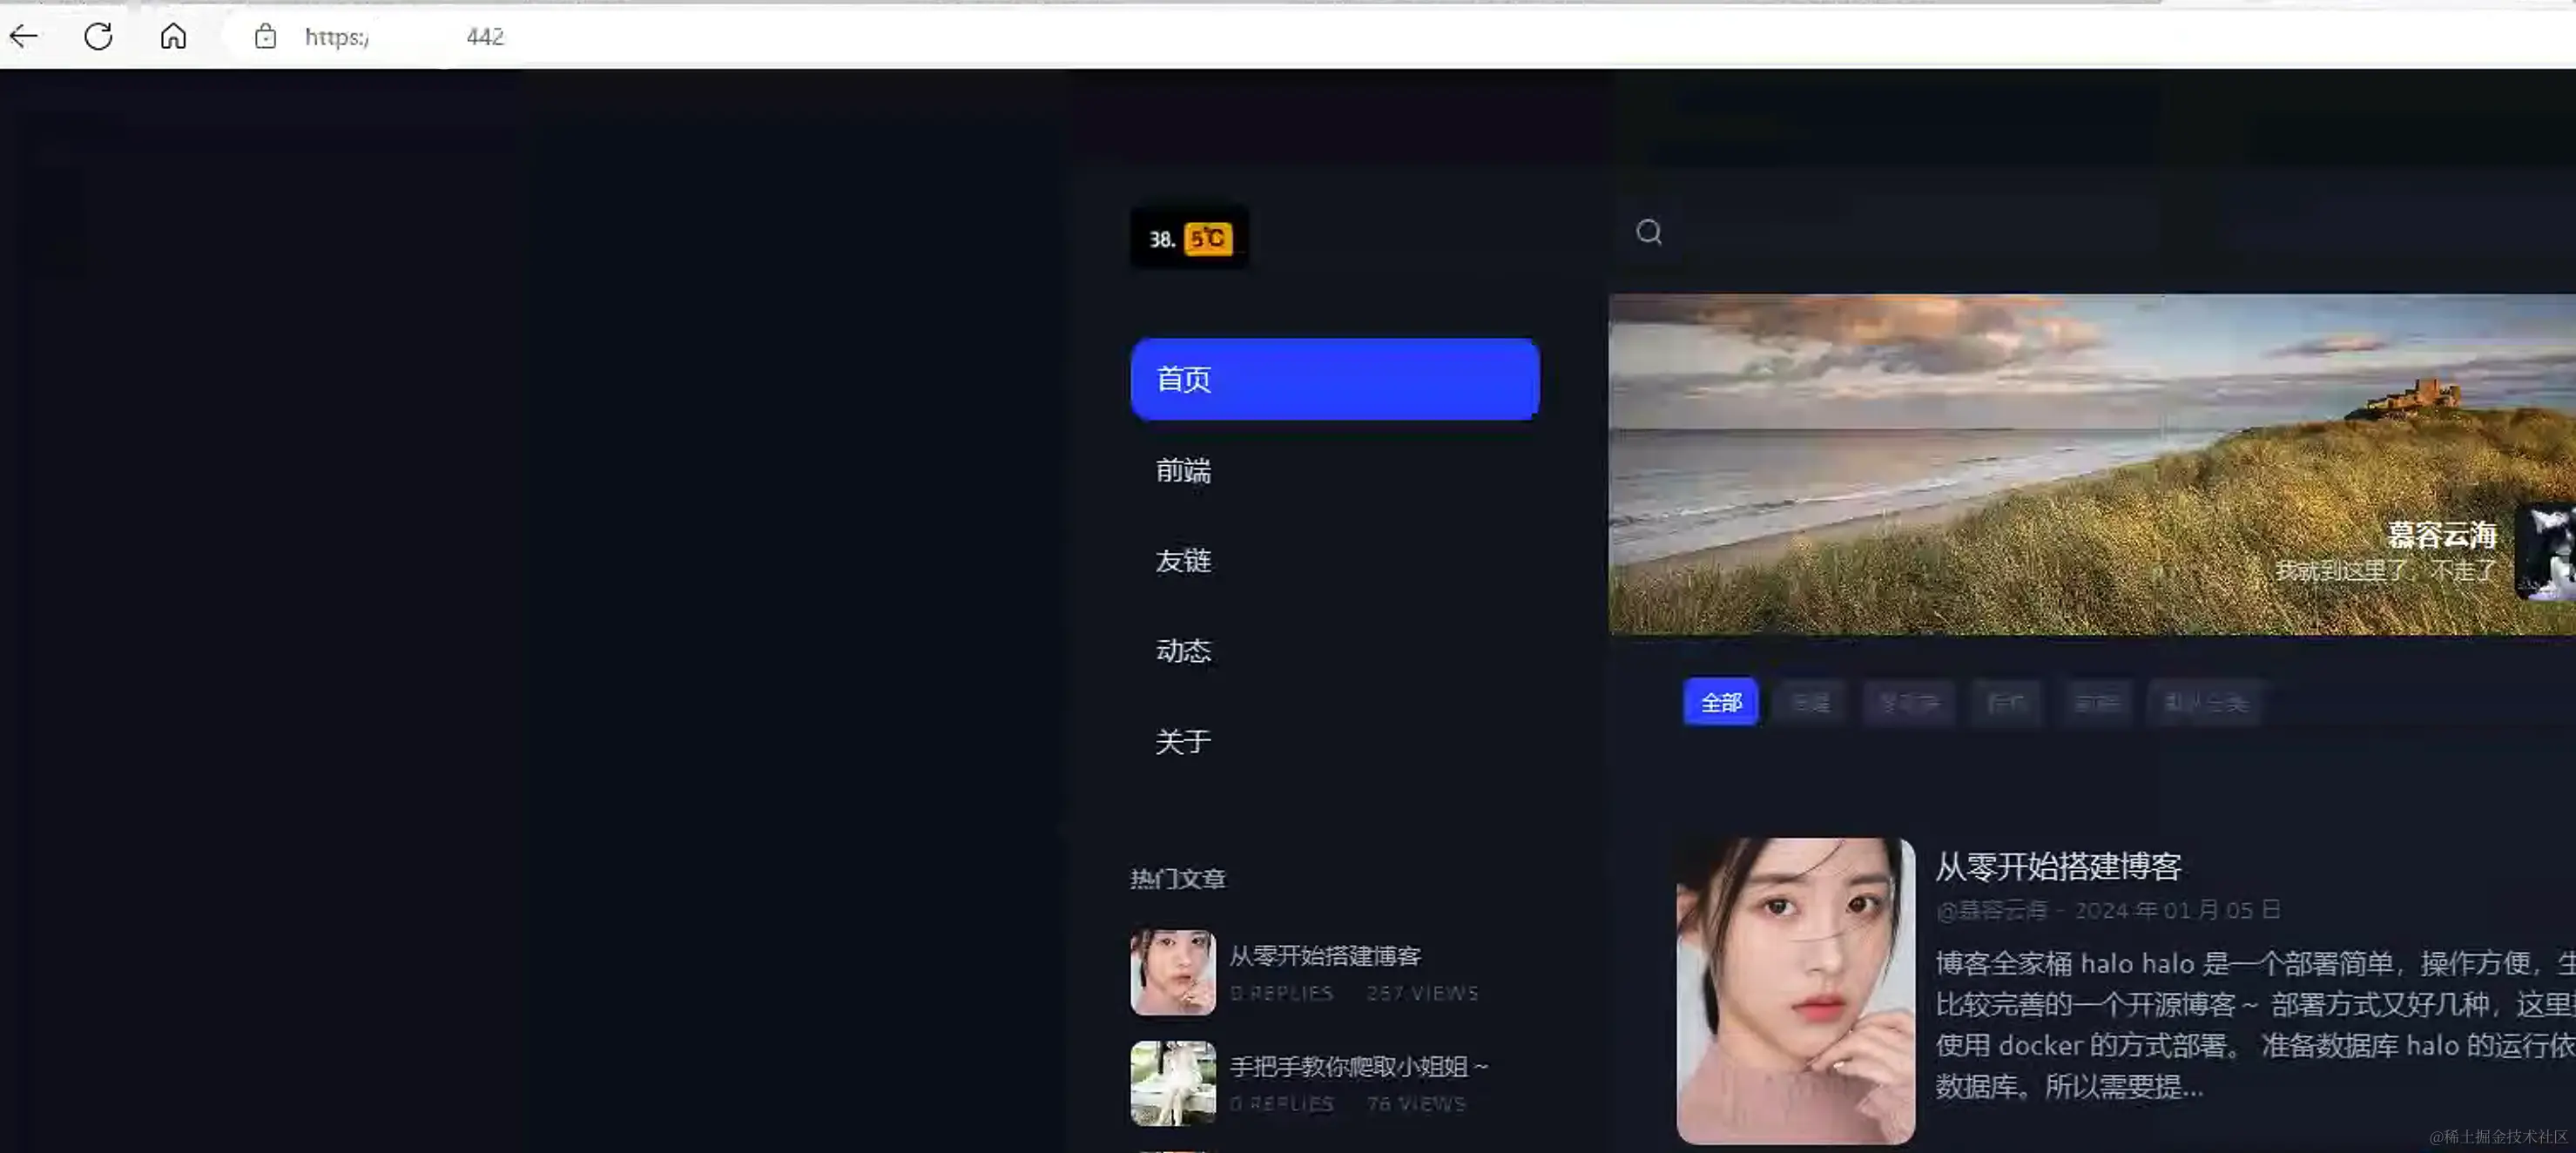Select the 全部 category tab

point(1720,703)
